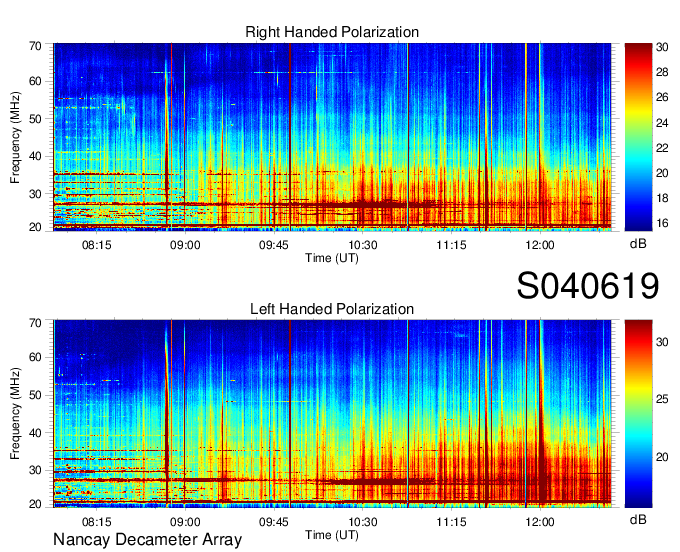Pick the 11:15 tick of left-handed plot
The height and width of the screenshot is (552, 680).
pyautogui.click(x=451, y=522)
